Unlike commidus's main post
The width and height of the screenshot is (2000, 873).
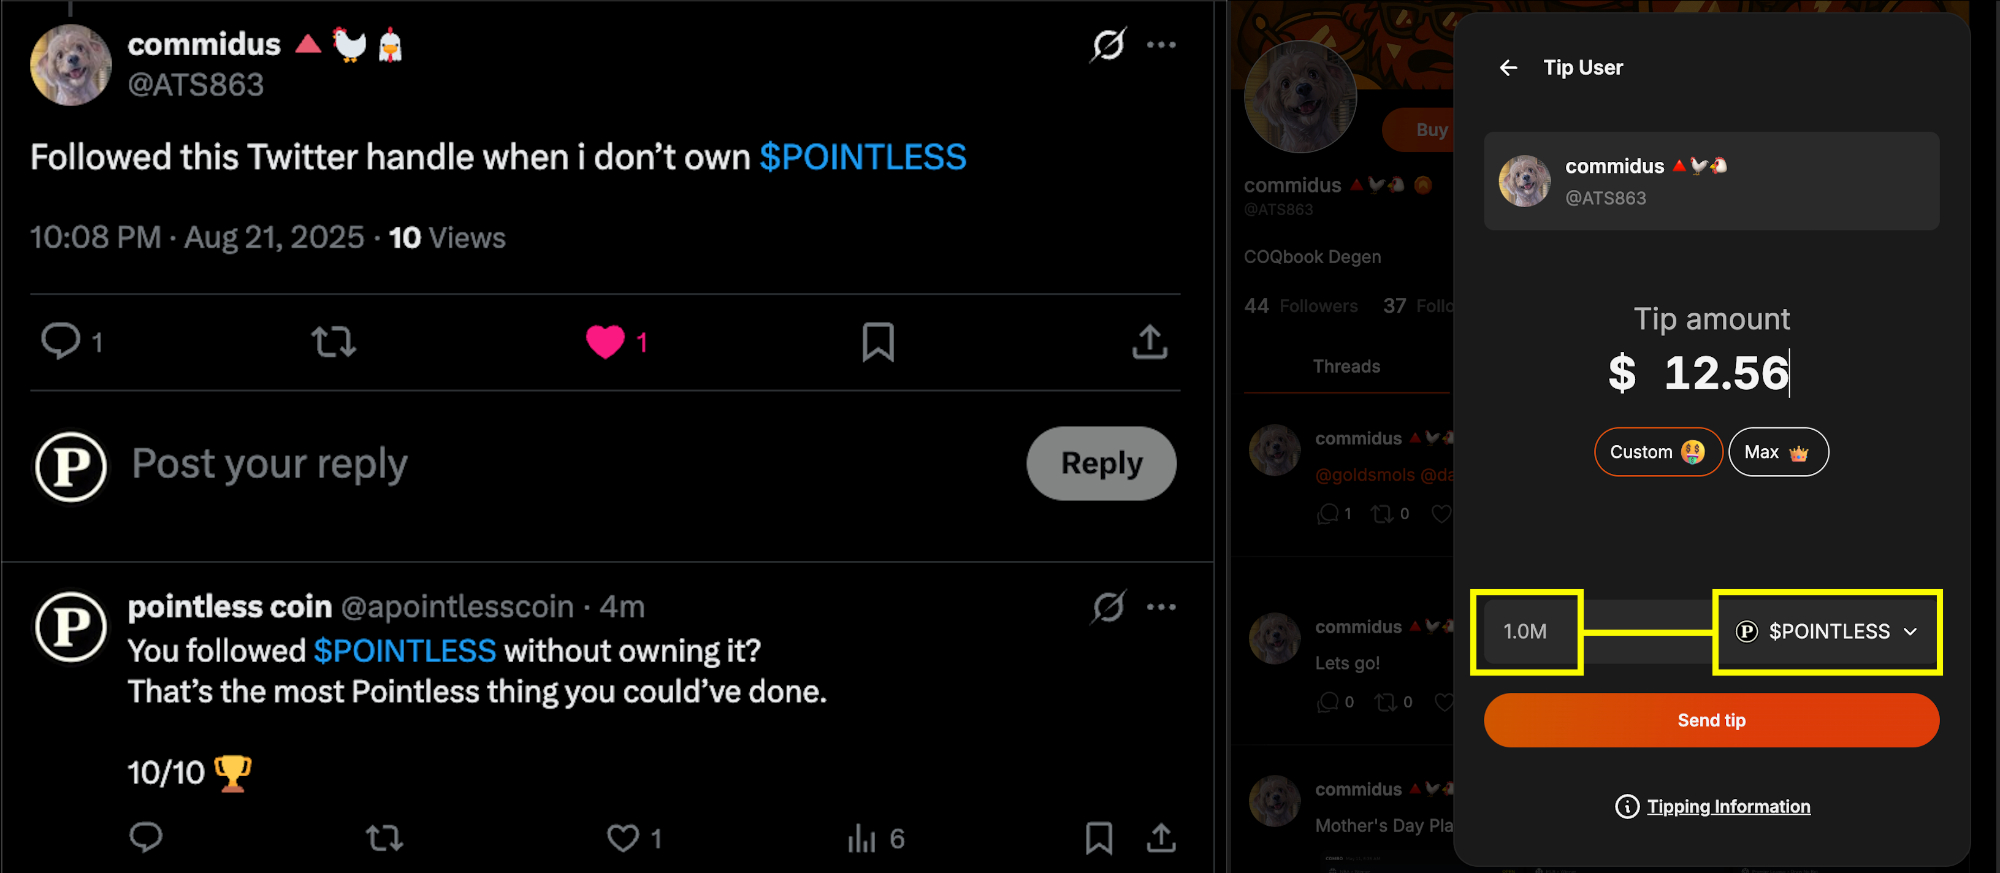pos(605,342)
